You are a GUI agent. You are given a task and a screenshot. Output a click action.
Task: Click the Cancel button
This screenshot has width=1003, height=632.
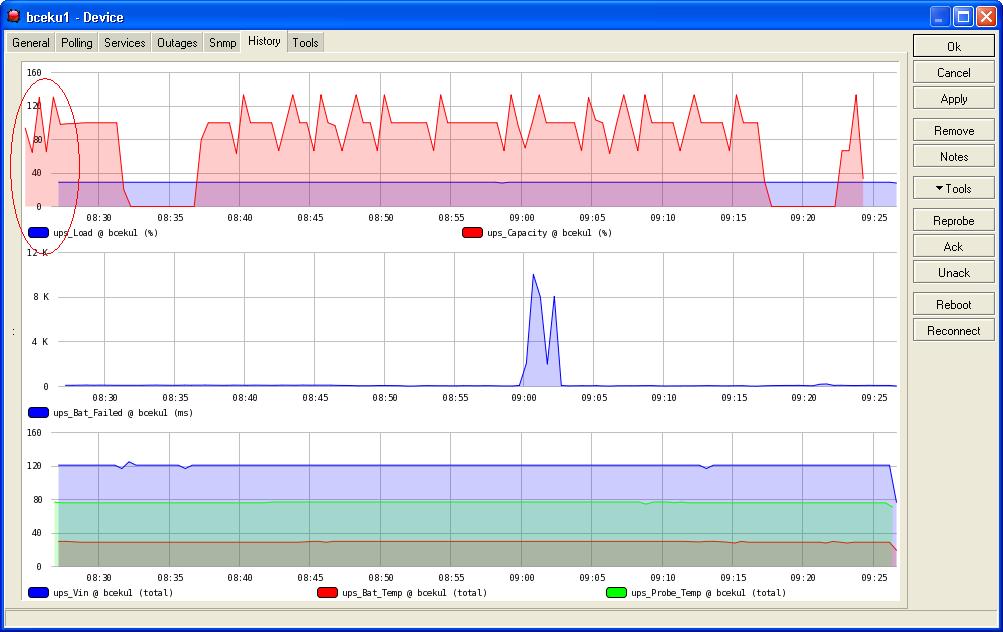954,73
